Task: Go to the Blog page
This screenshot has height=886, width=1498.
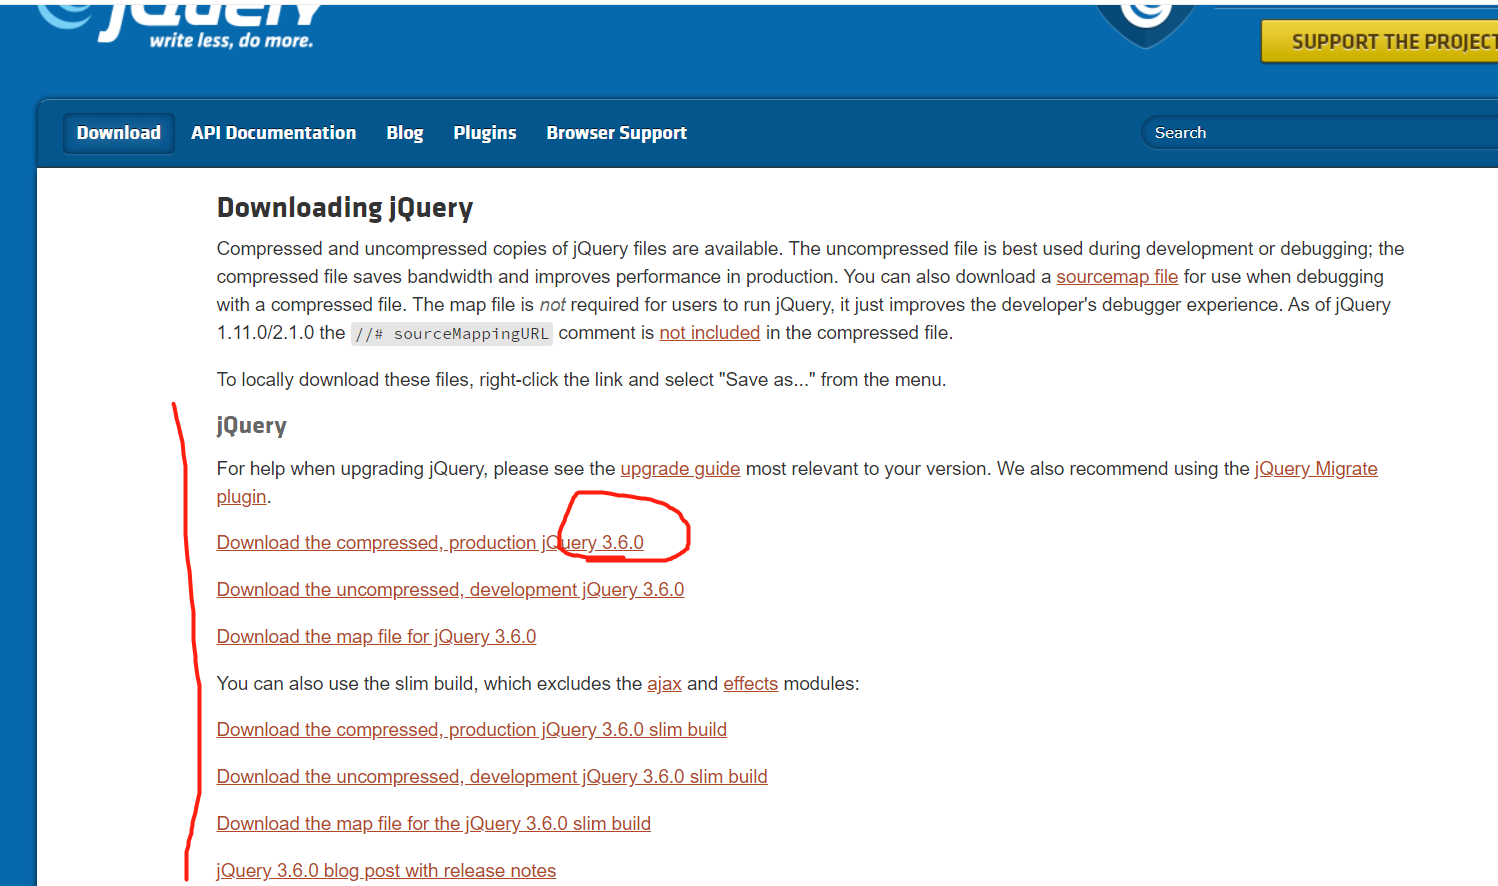Action: (404, 132)
